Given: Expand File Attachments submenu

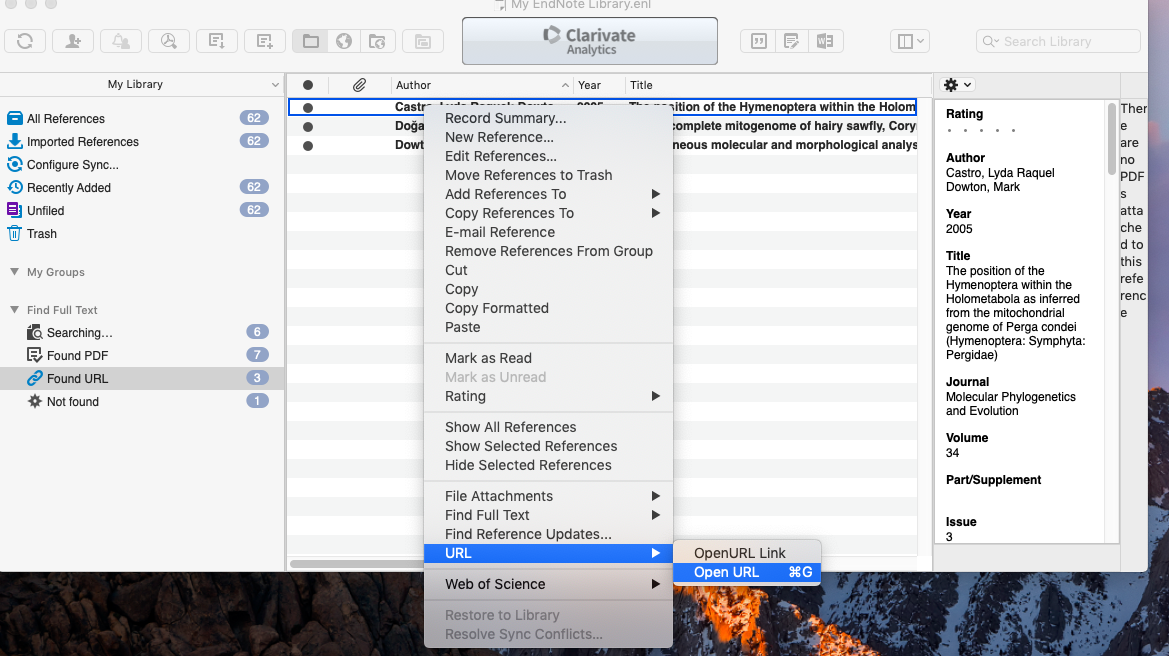Looking at the screenshot, I should coord(548,496).
